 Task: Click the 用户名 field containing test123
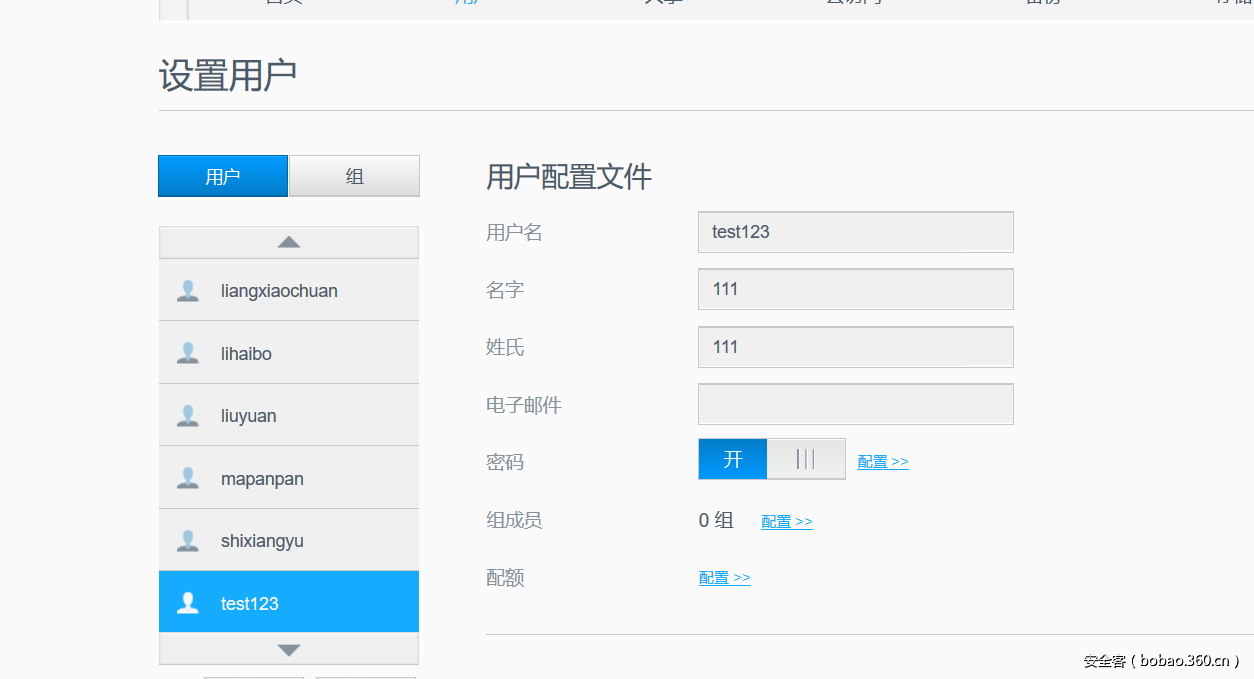pyautogui.click(x=855, y=232)
